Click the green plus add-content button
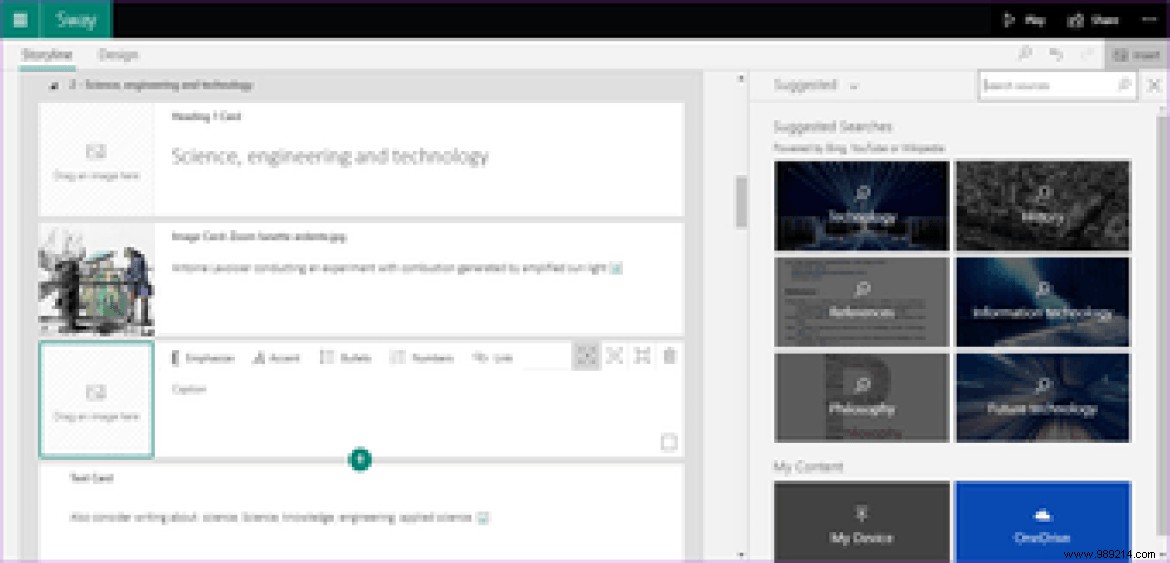This screenshot has width=1170, height=563. [x=360, y=459]
